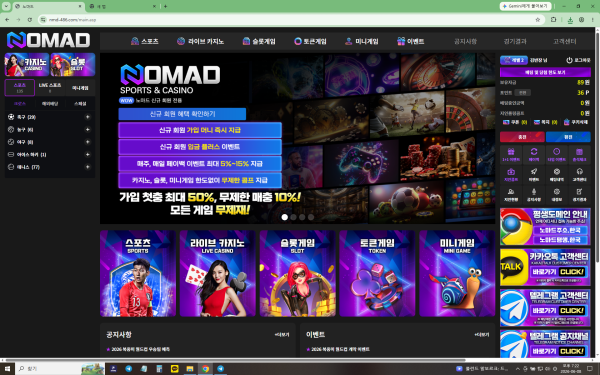The height and width of the screenshot is (375, 600).
Task: Expand the 야구 sport category with plus button
Action: pyautogui.click(x=88, y=142)
